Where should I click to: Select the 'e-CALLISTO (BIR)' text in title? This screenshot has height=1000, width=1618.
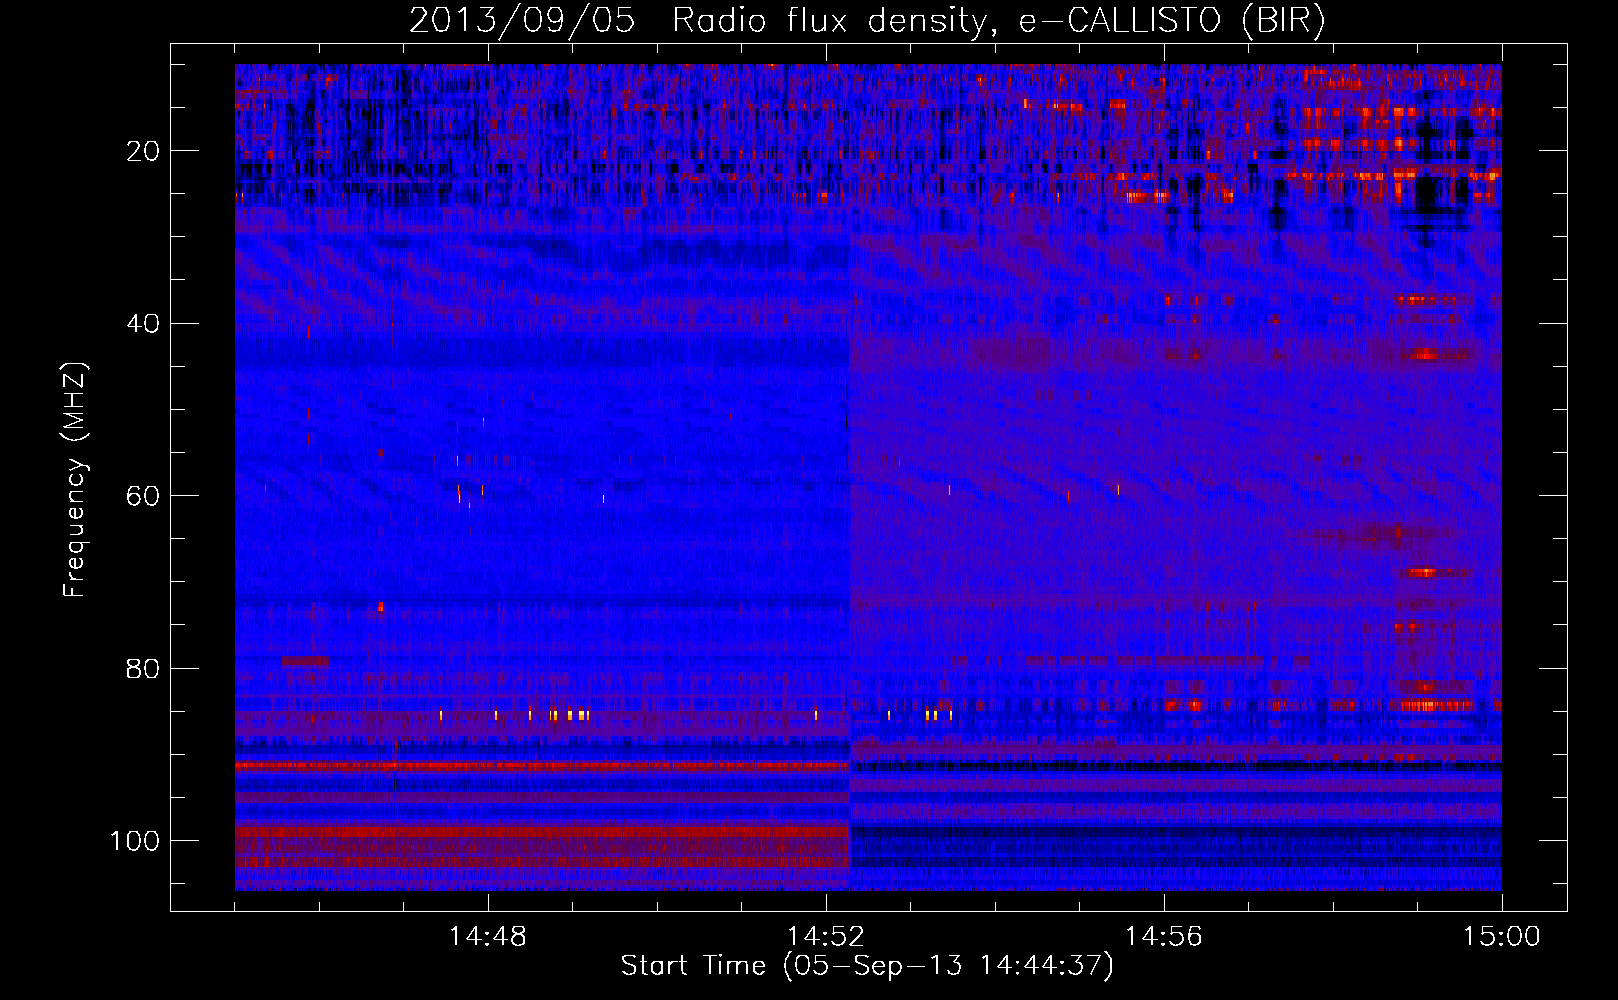tap(1171, 21)
